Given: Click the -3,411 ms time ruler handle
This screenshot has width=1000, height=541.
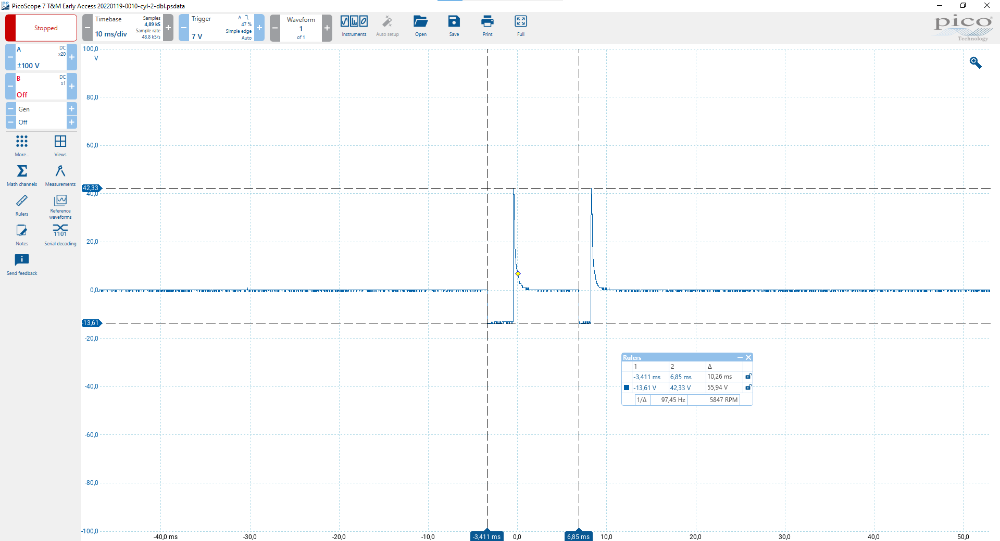Looking at the screenshot, I should point(487,536).
